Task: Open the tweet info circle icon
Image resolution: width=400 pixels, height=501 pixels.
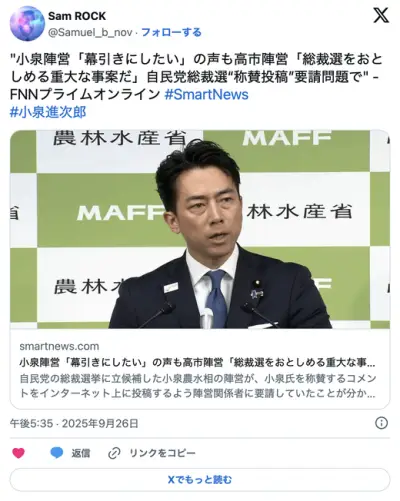Action: [381, 423]
